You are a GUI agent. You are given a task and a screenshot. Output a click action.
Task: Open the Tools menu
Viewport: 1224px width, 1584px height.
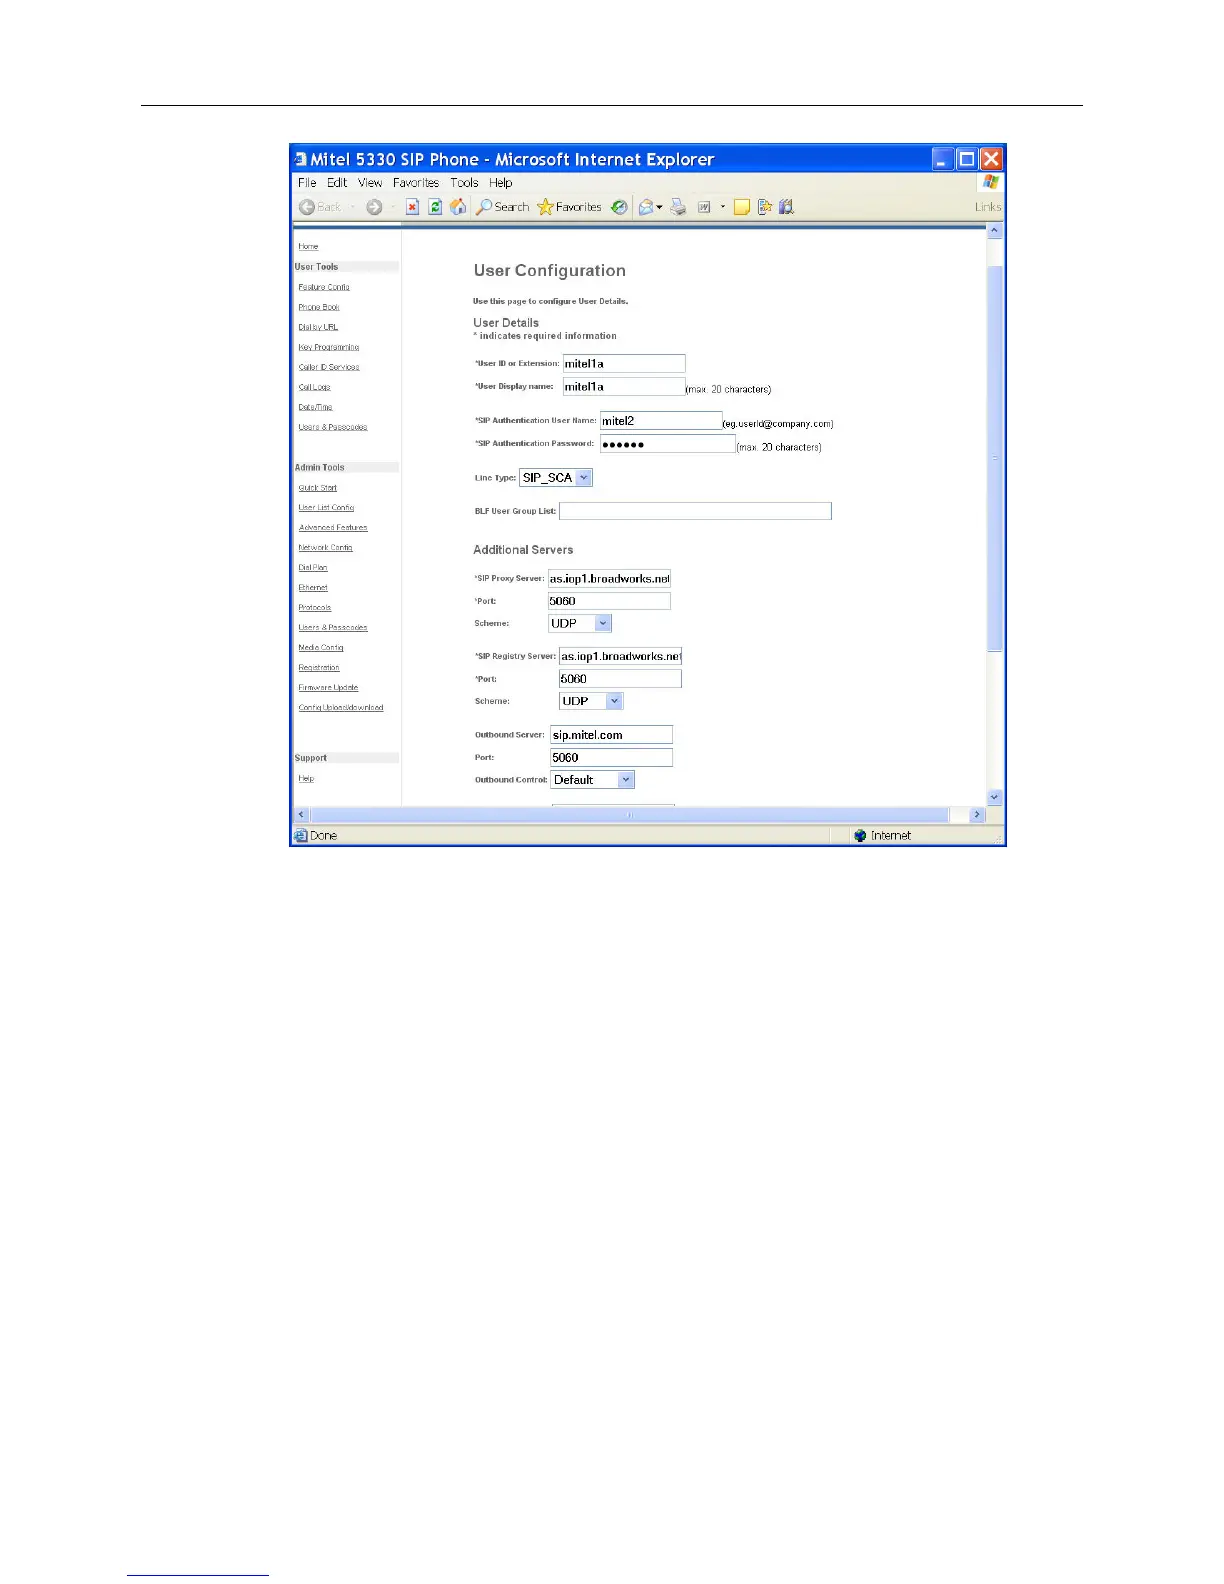464,183
